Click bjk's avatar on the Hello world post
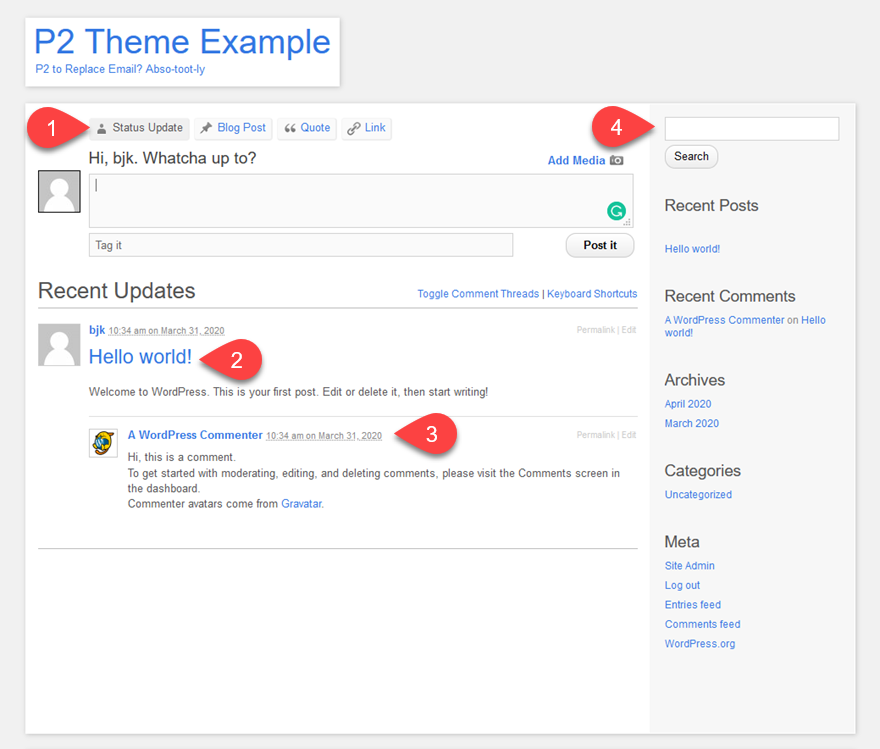Screen dimensions: 880x749 pyautogui.click(x=59, y=344)
